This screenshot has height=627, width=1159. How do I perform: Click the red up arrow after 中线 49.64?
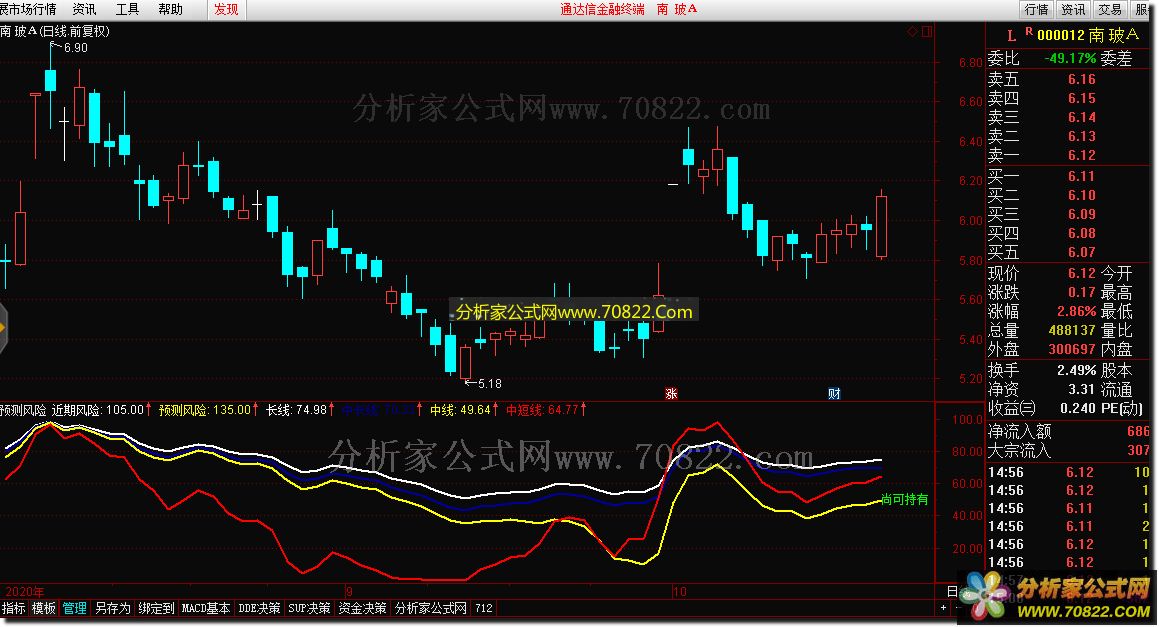tap(497, 409)
